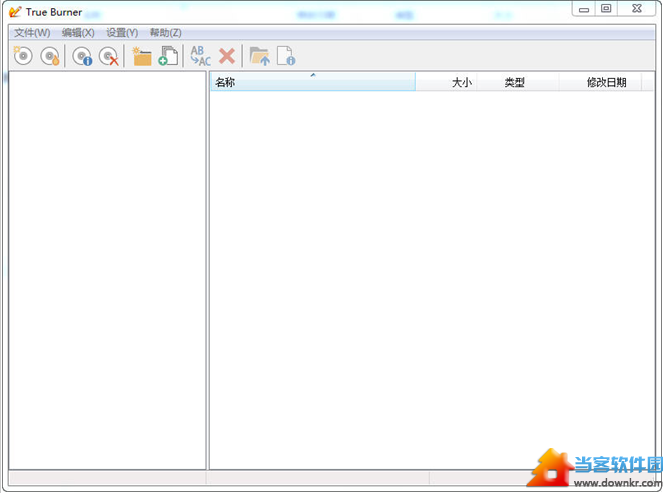Sort by the 类型 column header
The height and width of the screenshot is (493, 663).
point(518,82)
